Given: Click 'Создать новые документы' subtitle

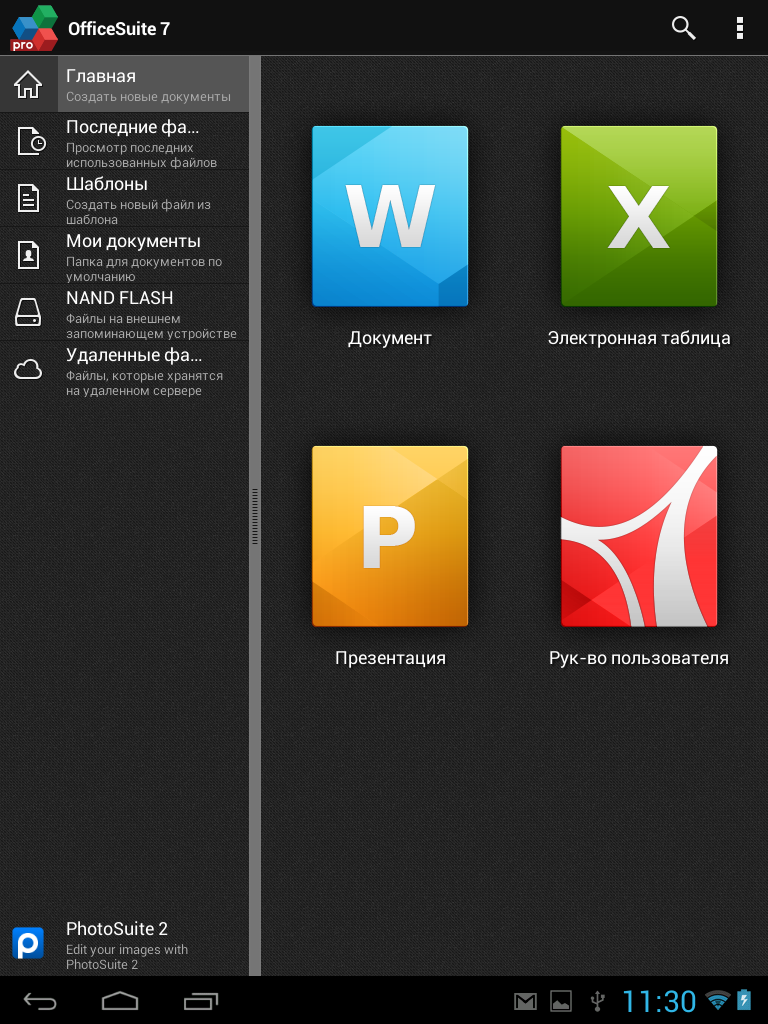Looking at the screenshot, I should (148, 97).
